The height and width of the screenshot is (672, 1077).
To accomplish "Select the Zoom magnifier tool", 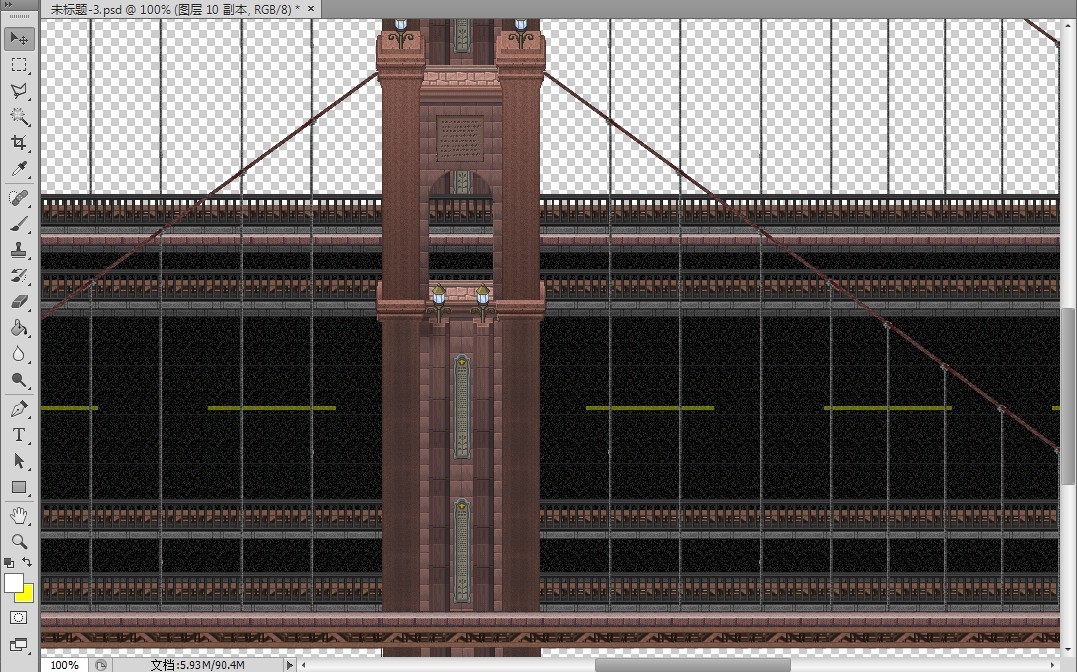I will pos(19,542).
